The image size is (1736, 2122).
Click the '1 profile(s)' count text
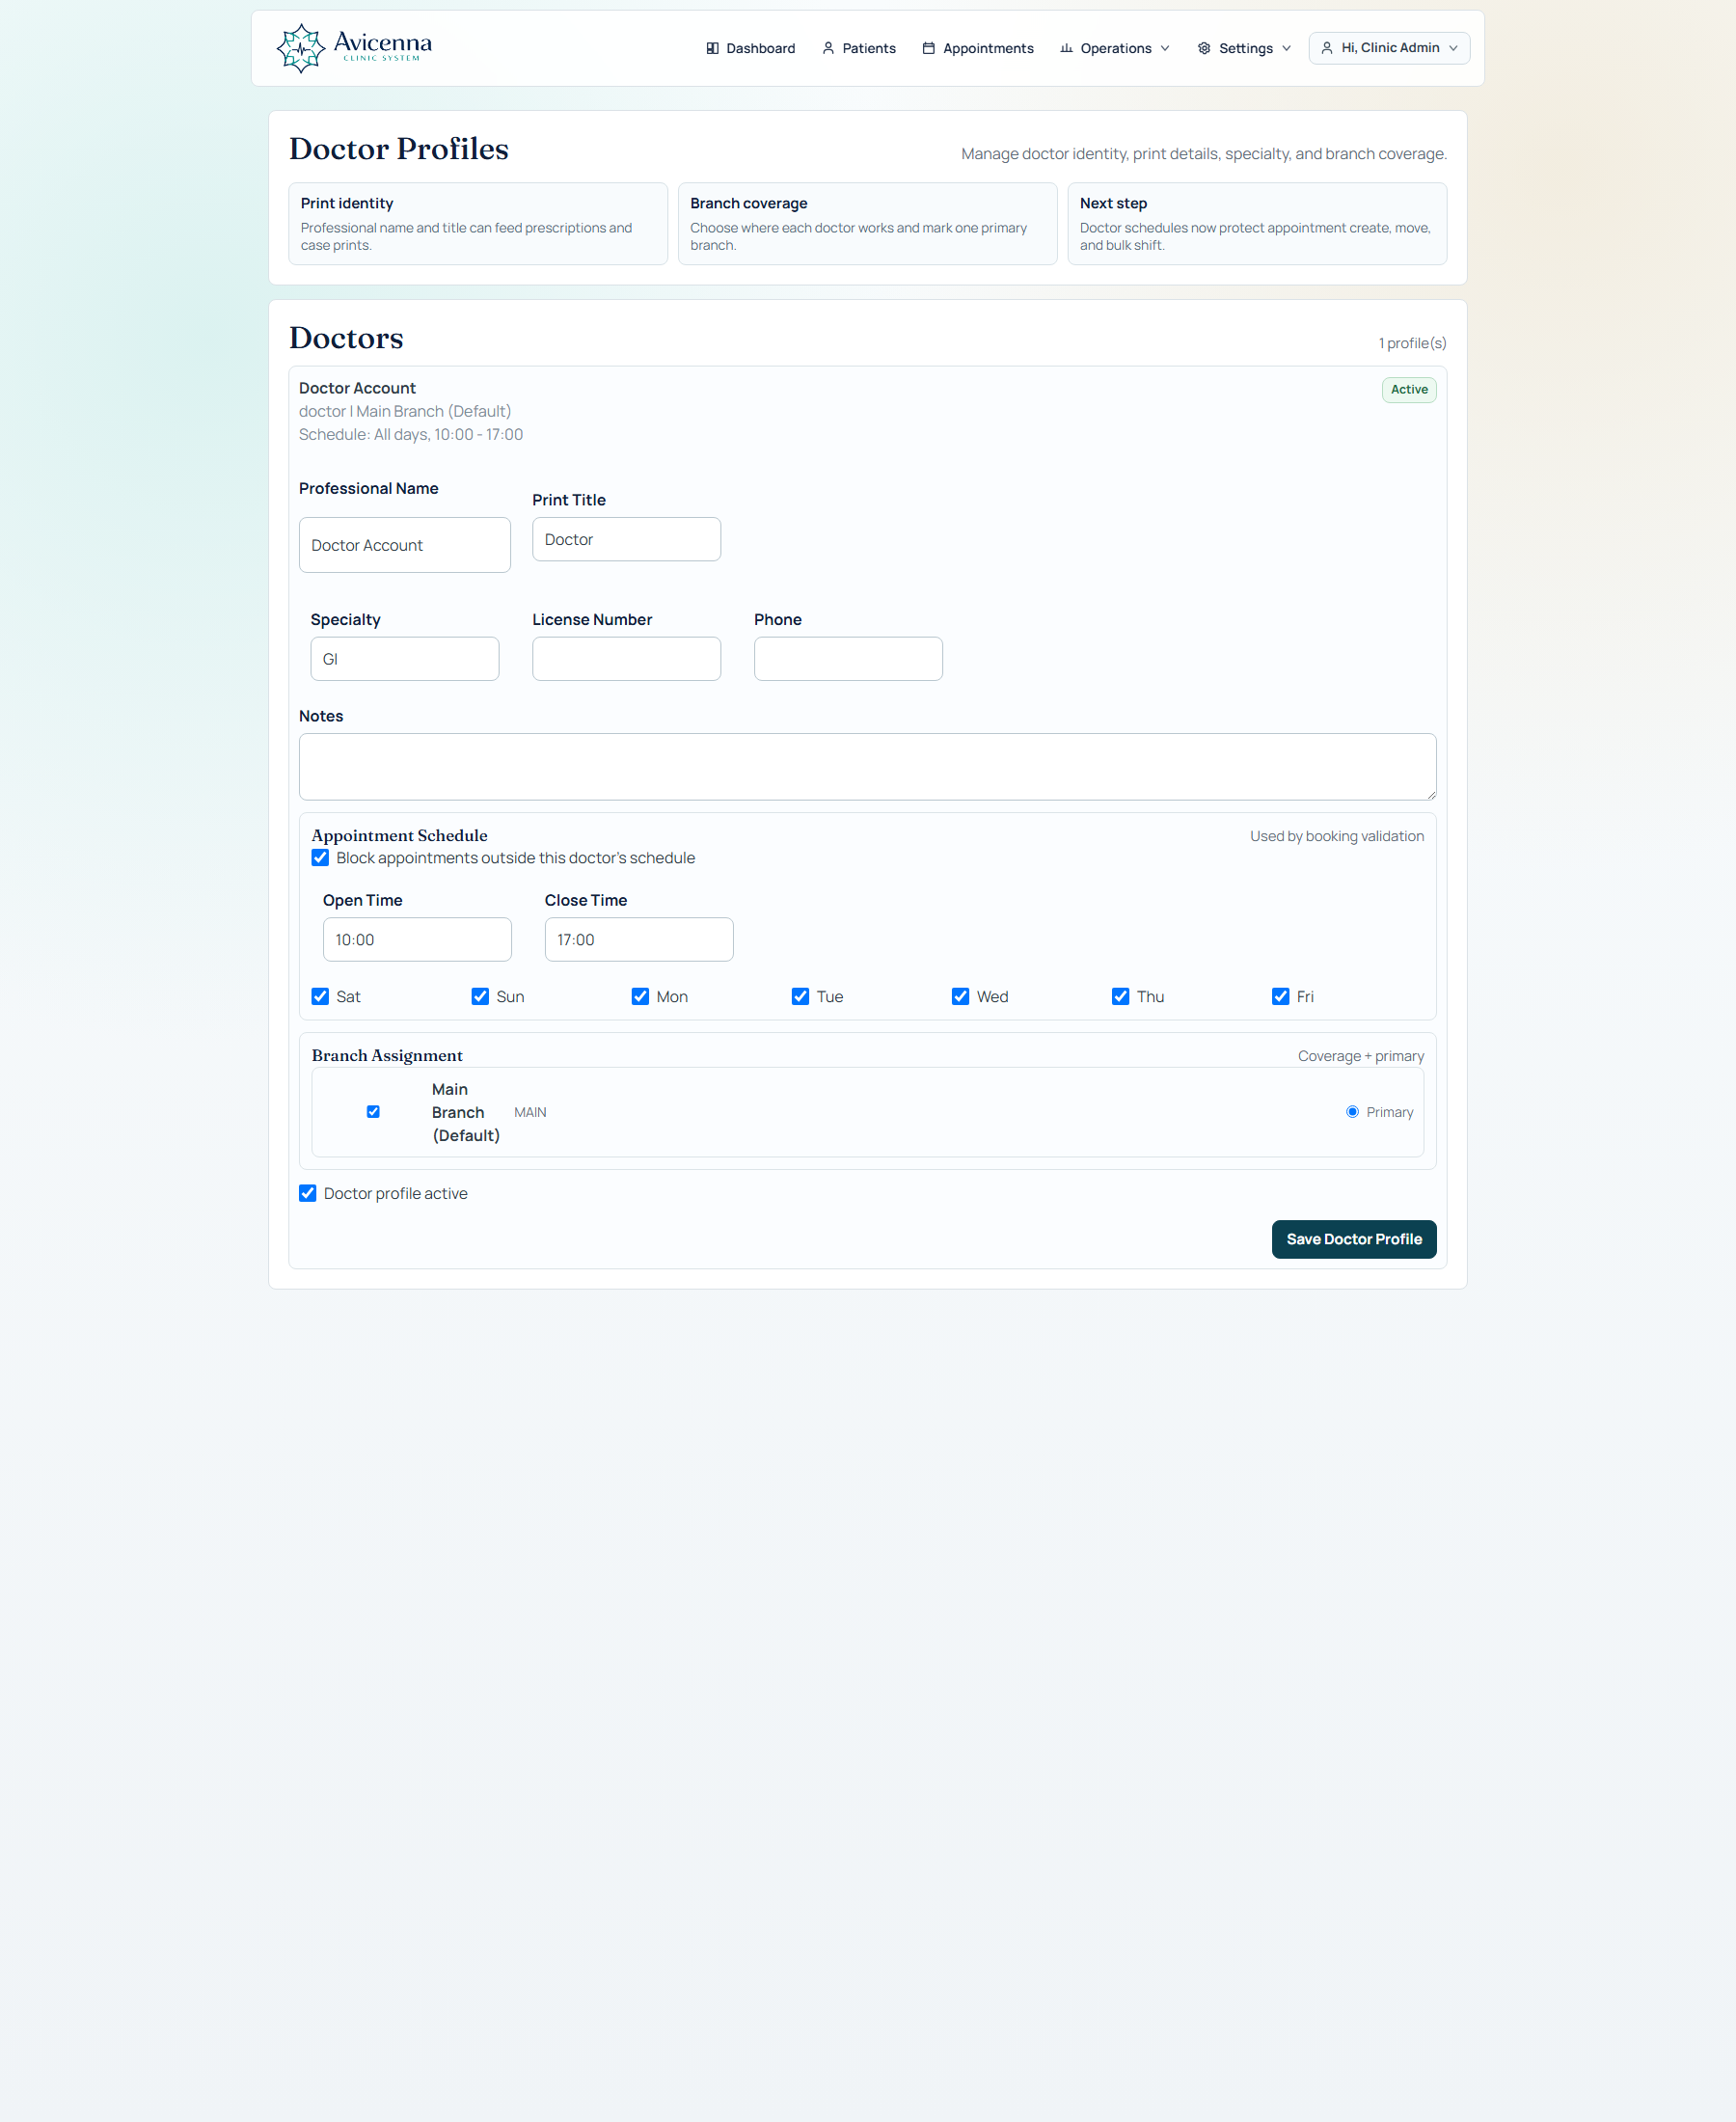pyautogui.click(x=1412, y=343)
